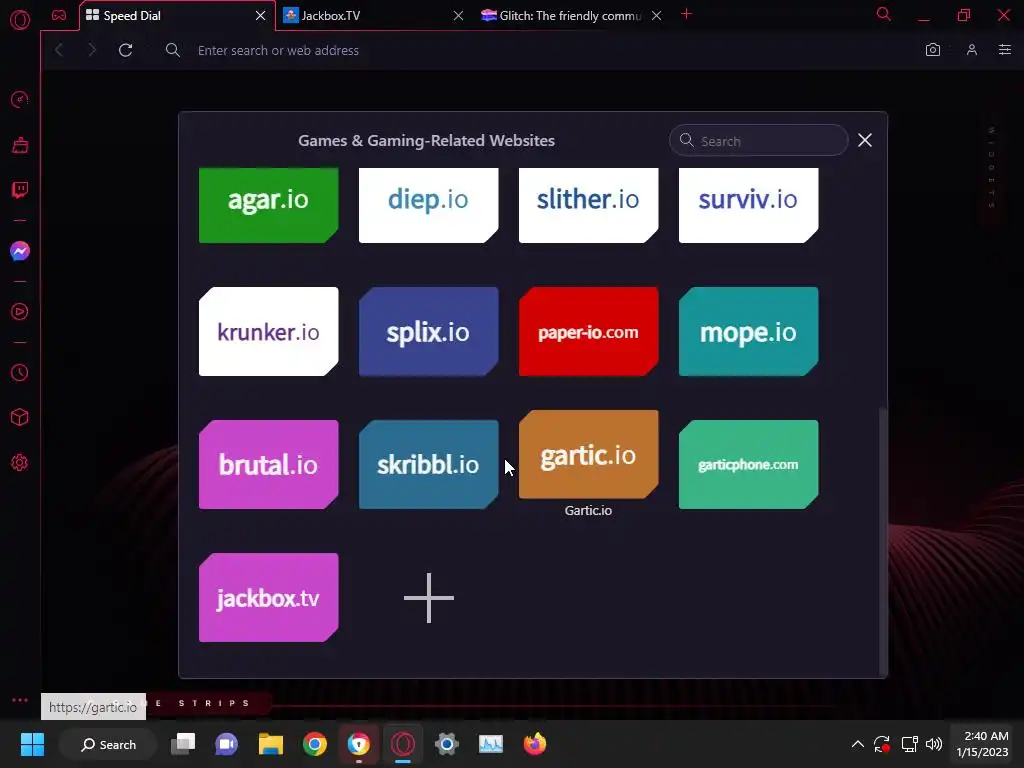Search open tabs magnifier icon
Screen dimensions: 1024x768
884,14
